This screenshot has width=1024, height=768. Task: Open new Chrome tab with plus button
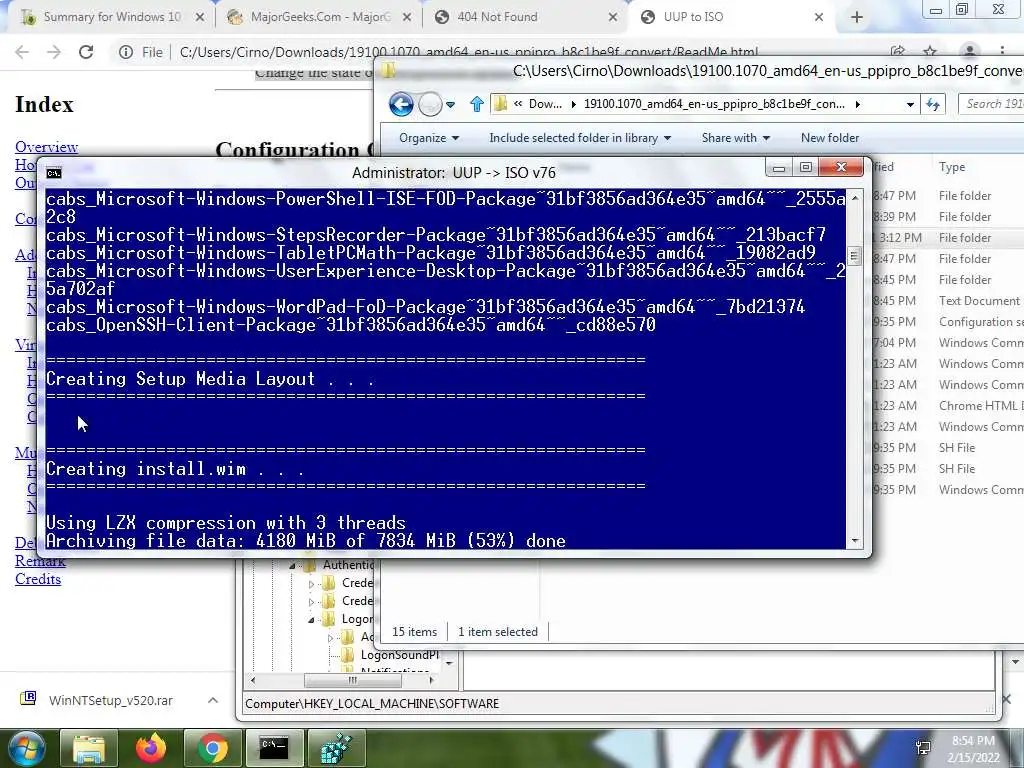point(857,18)
